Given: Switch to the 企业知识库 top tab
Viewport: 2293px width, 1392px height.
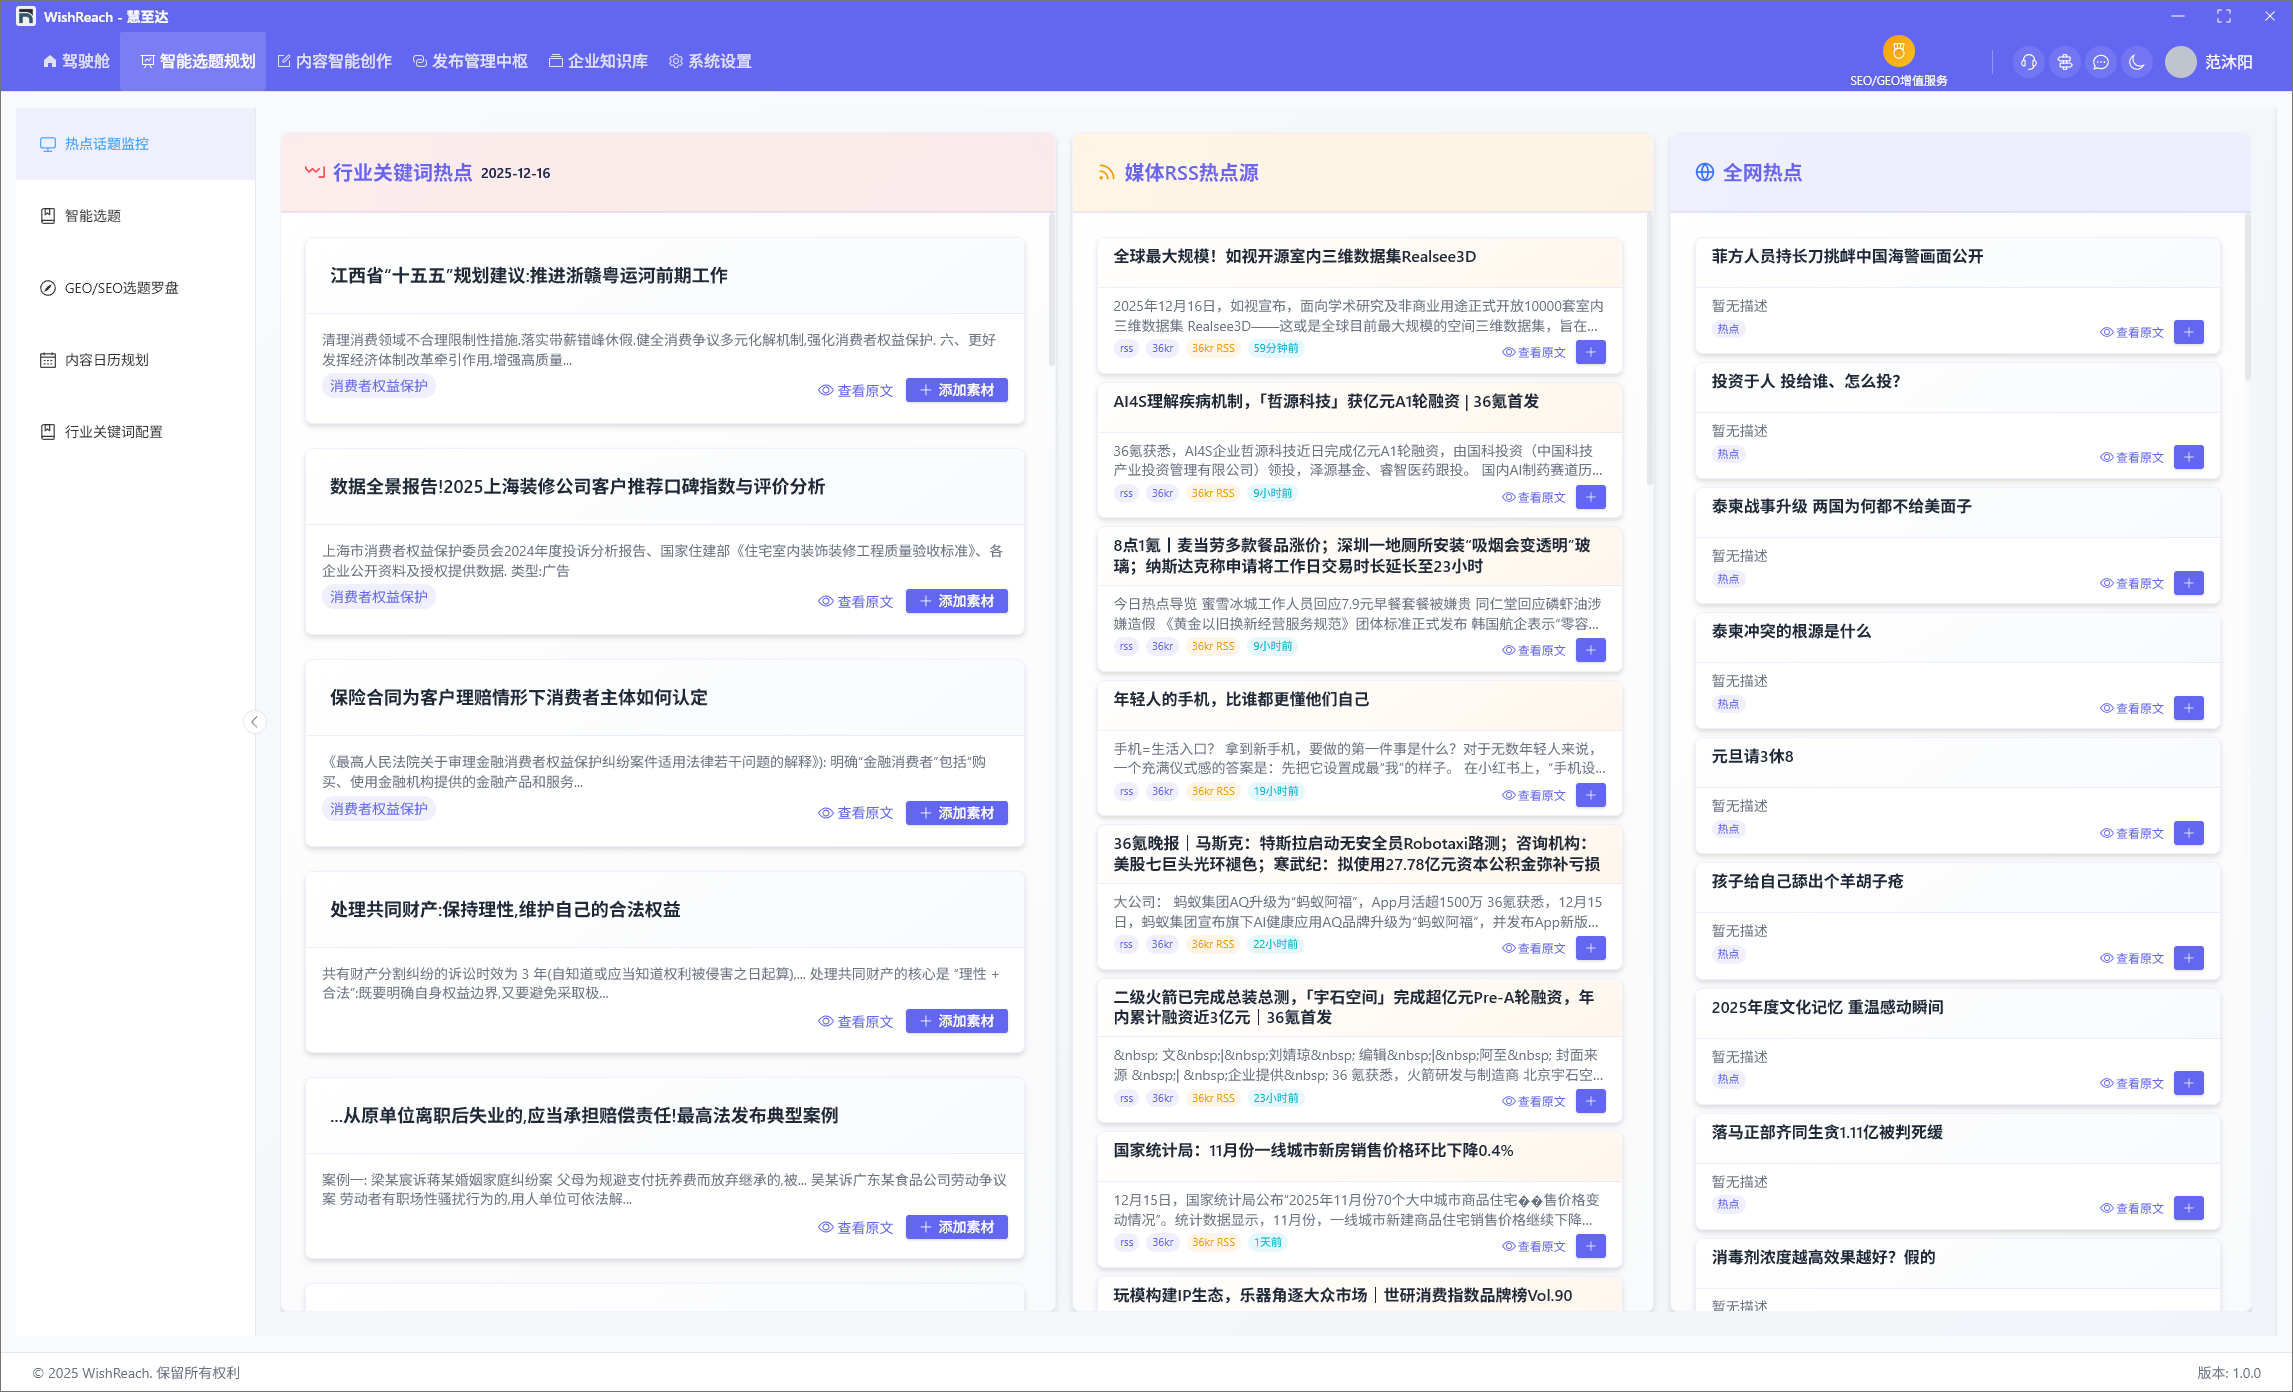Looking at the screenshot, I should click(598, 62).
